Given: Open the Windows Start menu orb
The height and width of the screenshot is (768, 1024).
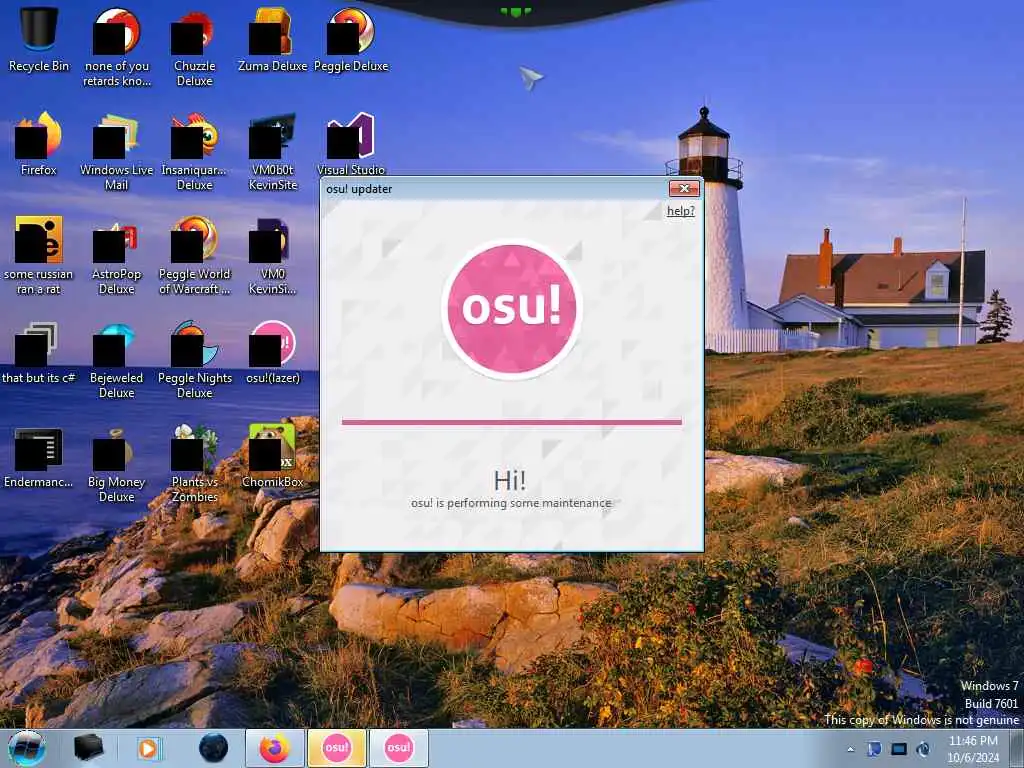Looking at the screenshot, I should point(27,748).
